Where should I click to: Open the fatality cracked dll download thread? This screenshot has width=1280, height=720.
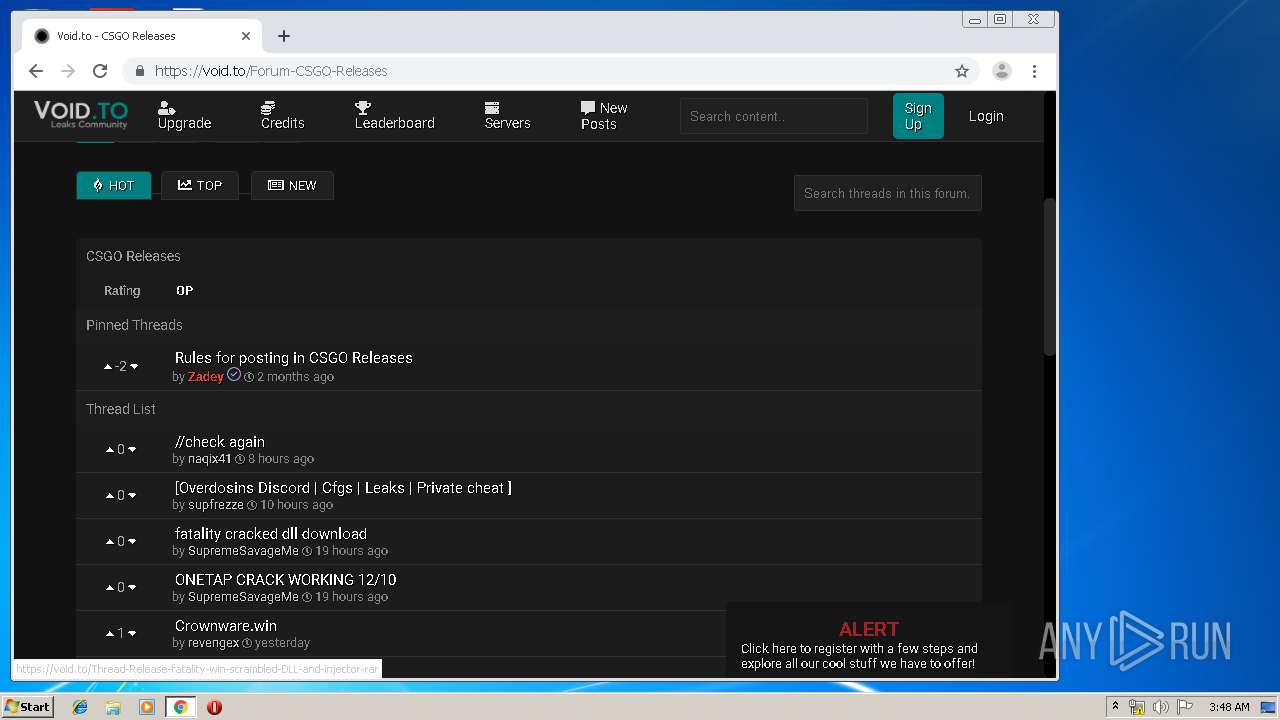(271, 533)
